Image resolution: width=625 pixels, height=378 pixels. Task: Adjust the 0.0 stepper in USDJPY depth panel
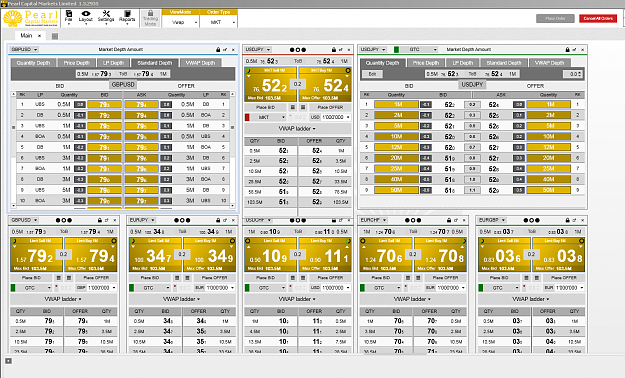pos(573,74)
